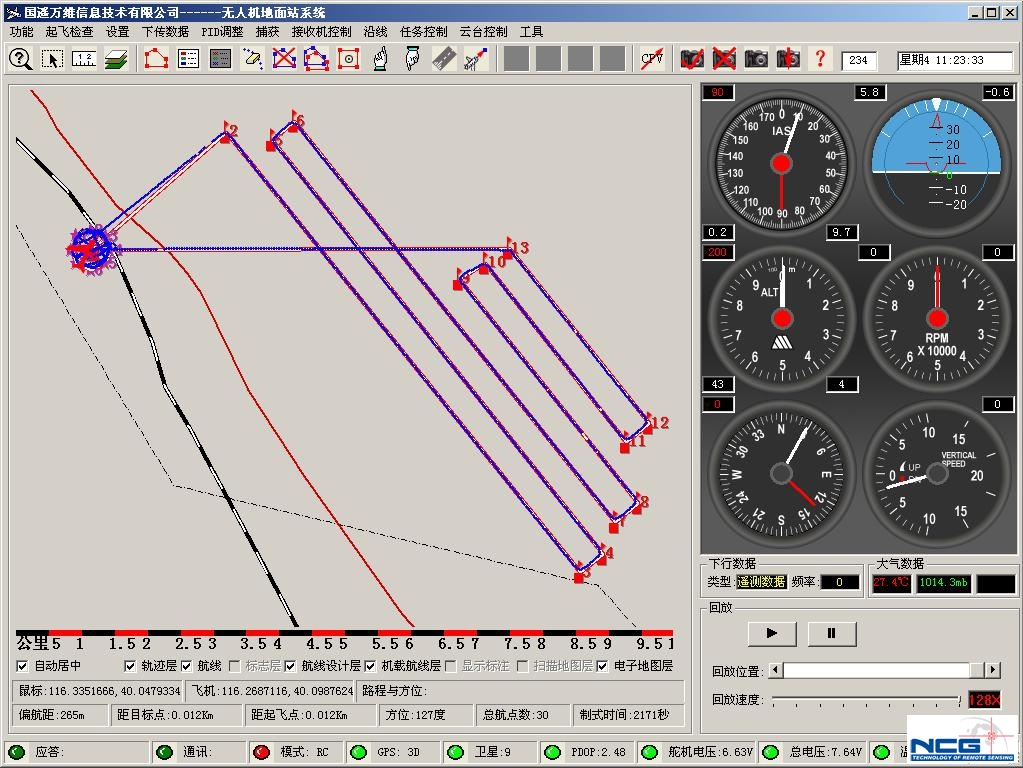Viewport: 1023px width, 768px height.
Task: Open the 云台控制 menu
Action: coord(483,32)
